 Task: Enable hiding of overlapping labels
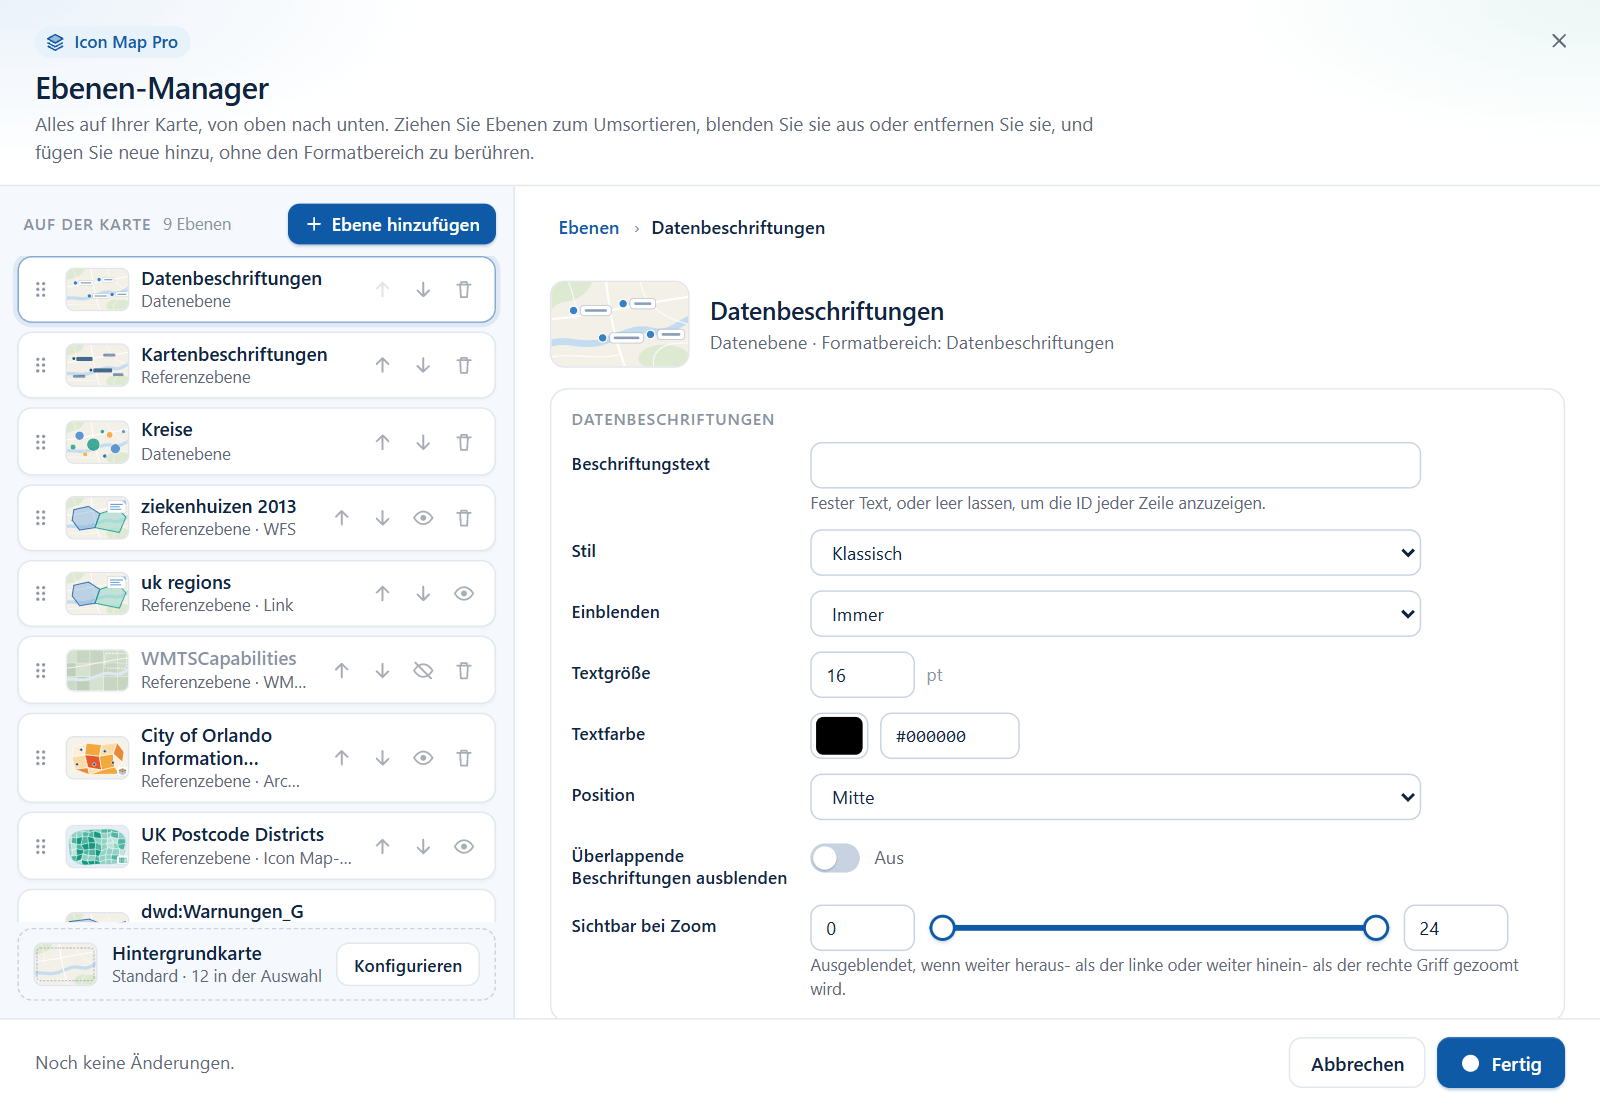[x=835, y=858]
